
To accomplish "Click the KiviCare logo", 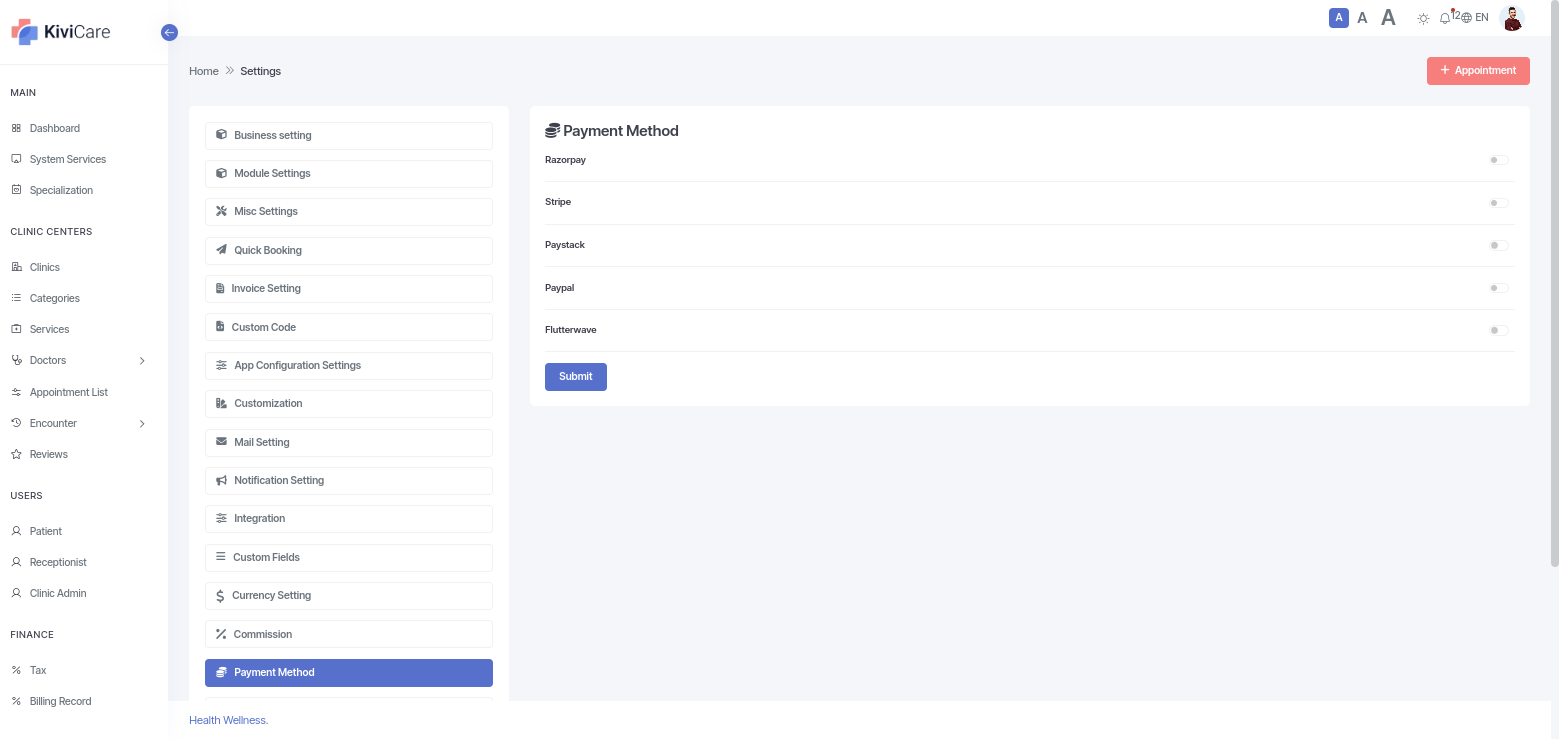I will [x=61, y=32].
